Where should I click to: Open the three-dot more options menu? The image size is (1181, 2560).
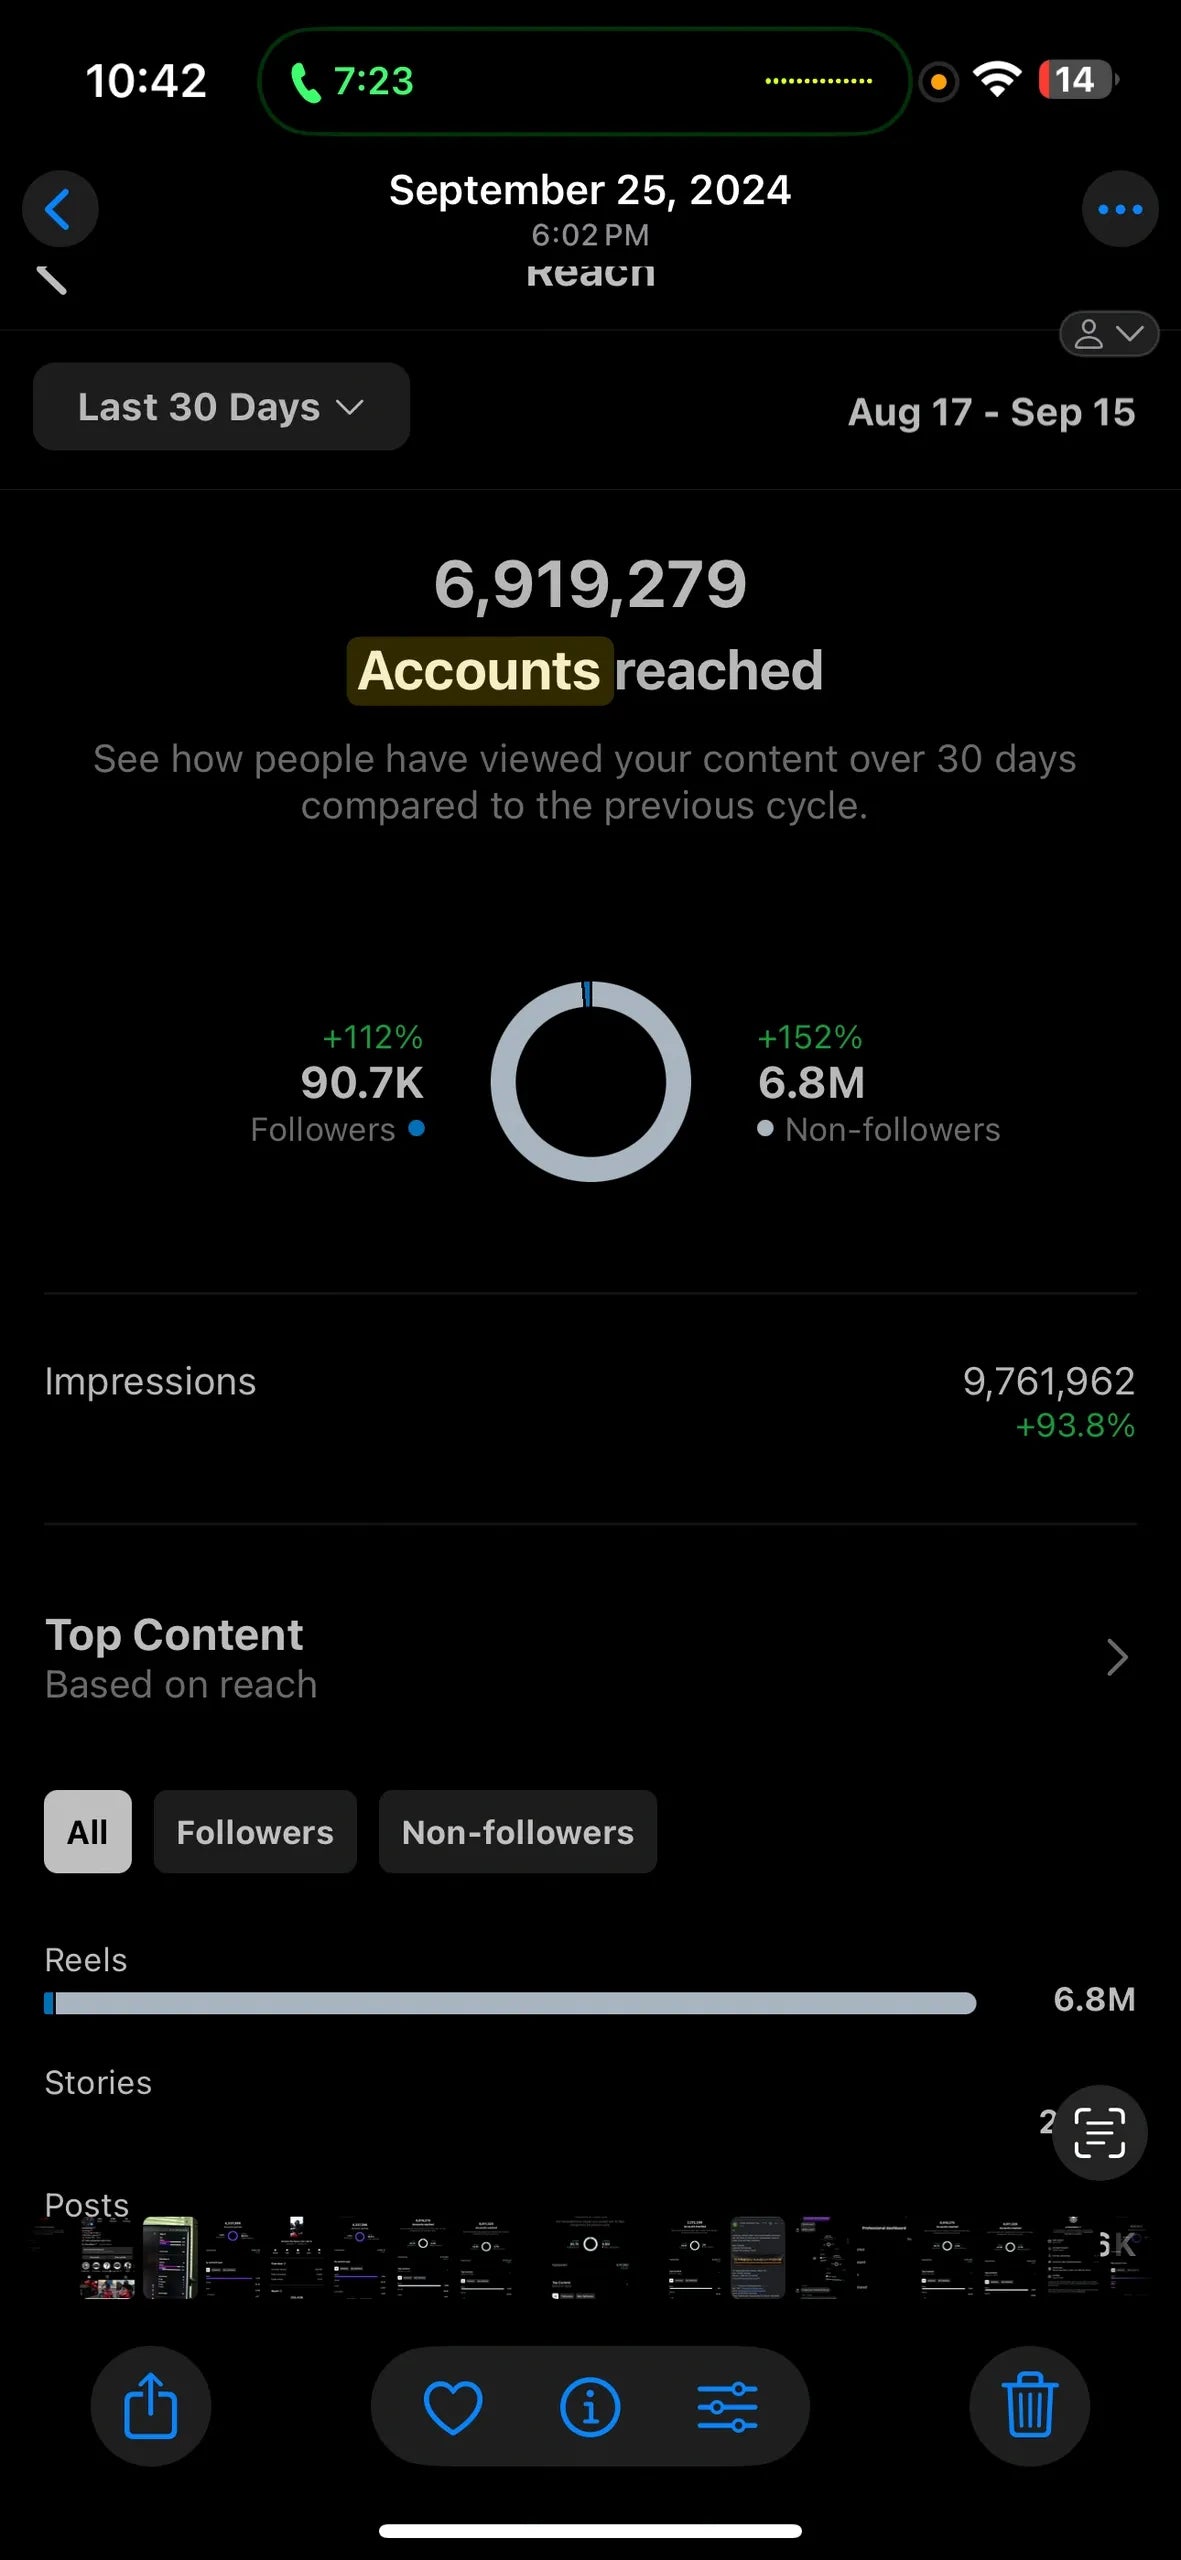[x=1119, y=209]
